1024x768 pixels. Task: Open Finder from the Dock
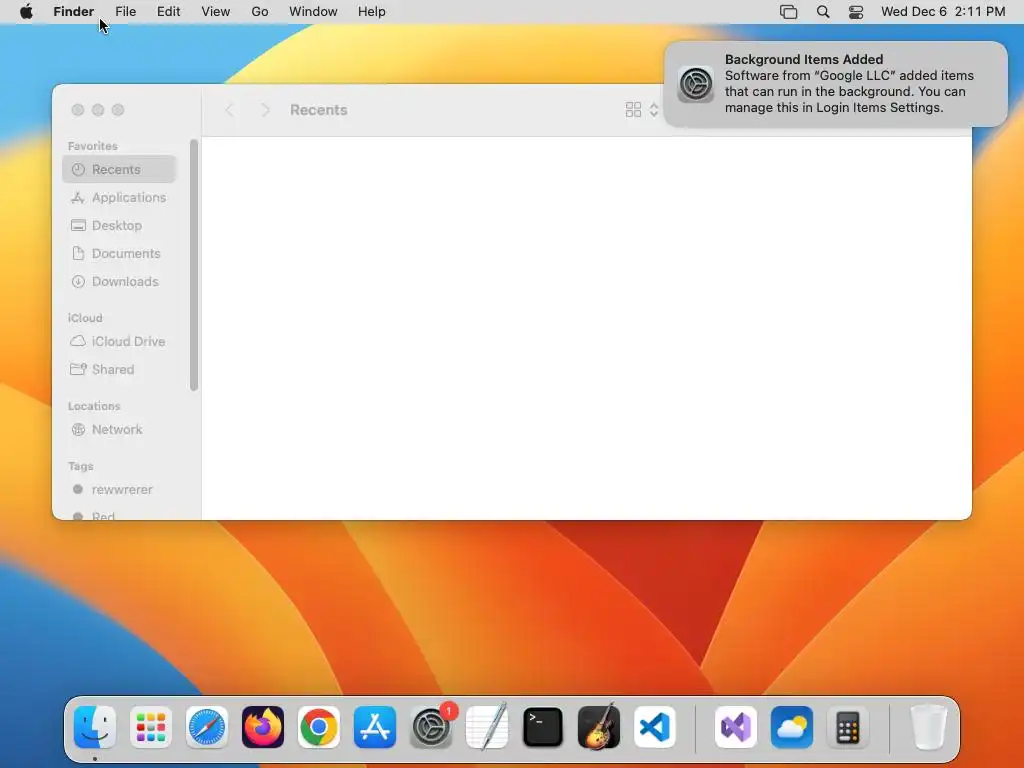coord(95,727)
